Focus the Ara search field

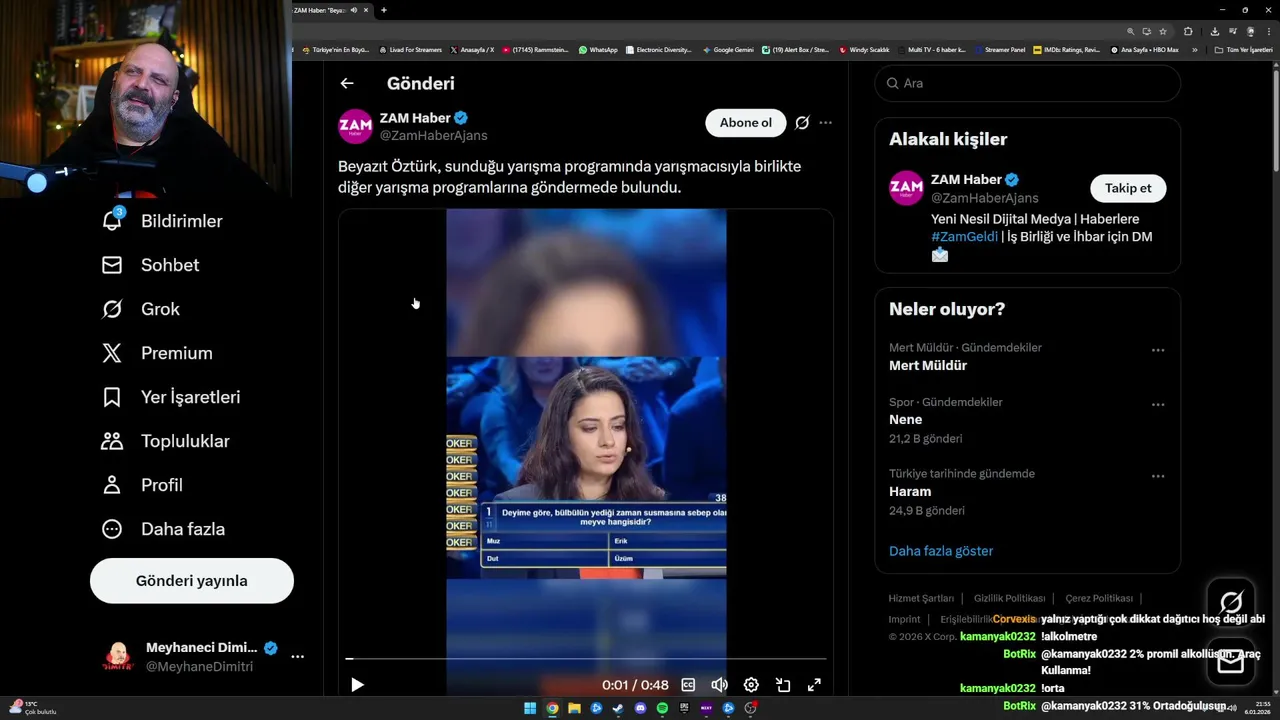point(1028,83)
